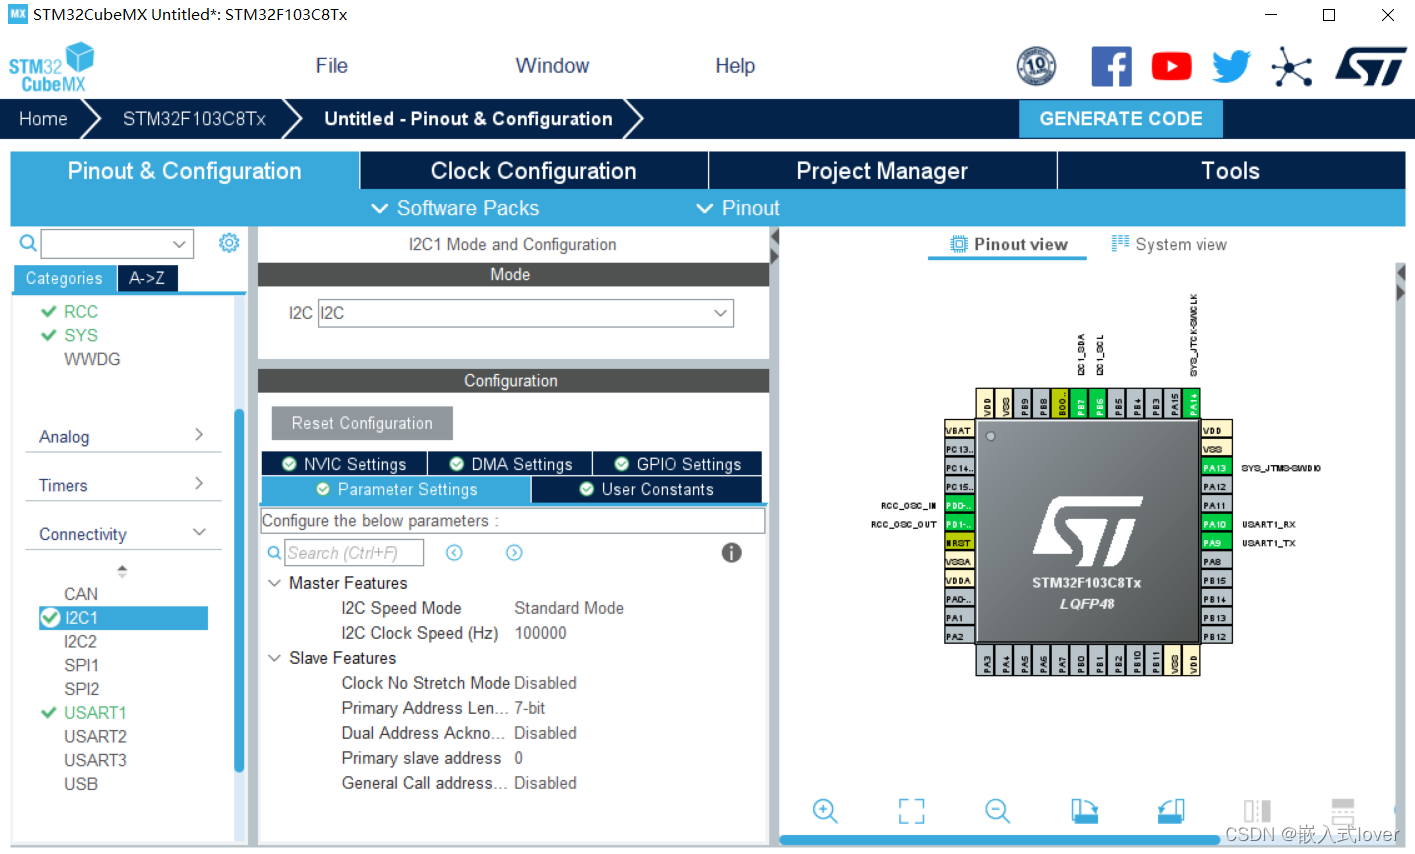Rotate the chip view clockwise
Image resolution: width=1415 pixels, height=854 pixels.
click(x=1084, y=811)
